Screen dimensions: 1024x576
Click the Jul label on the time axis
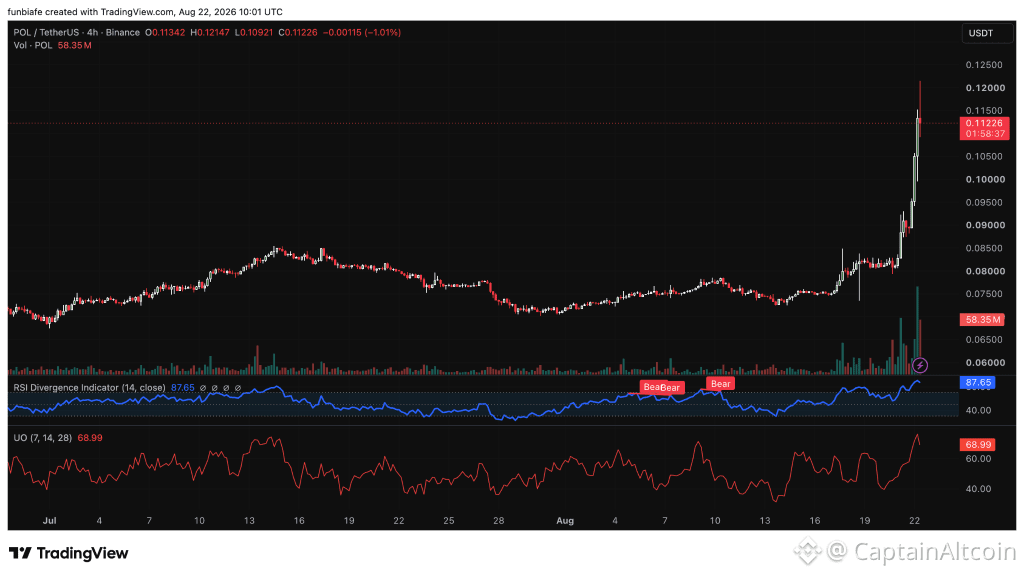(x=49, y=520)
